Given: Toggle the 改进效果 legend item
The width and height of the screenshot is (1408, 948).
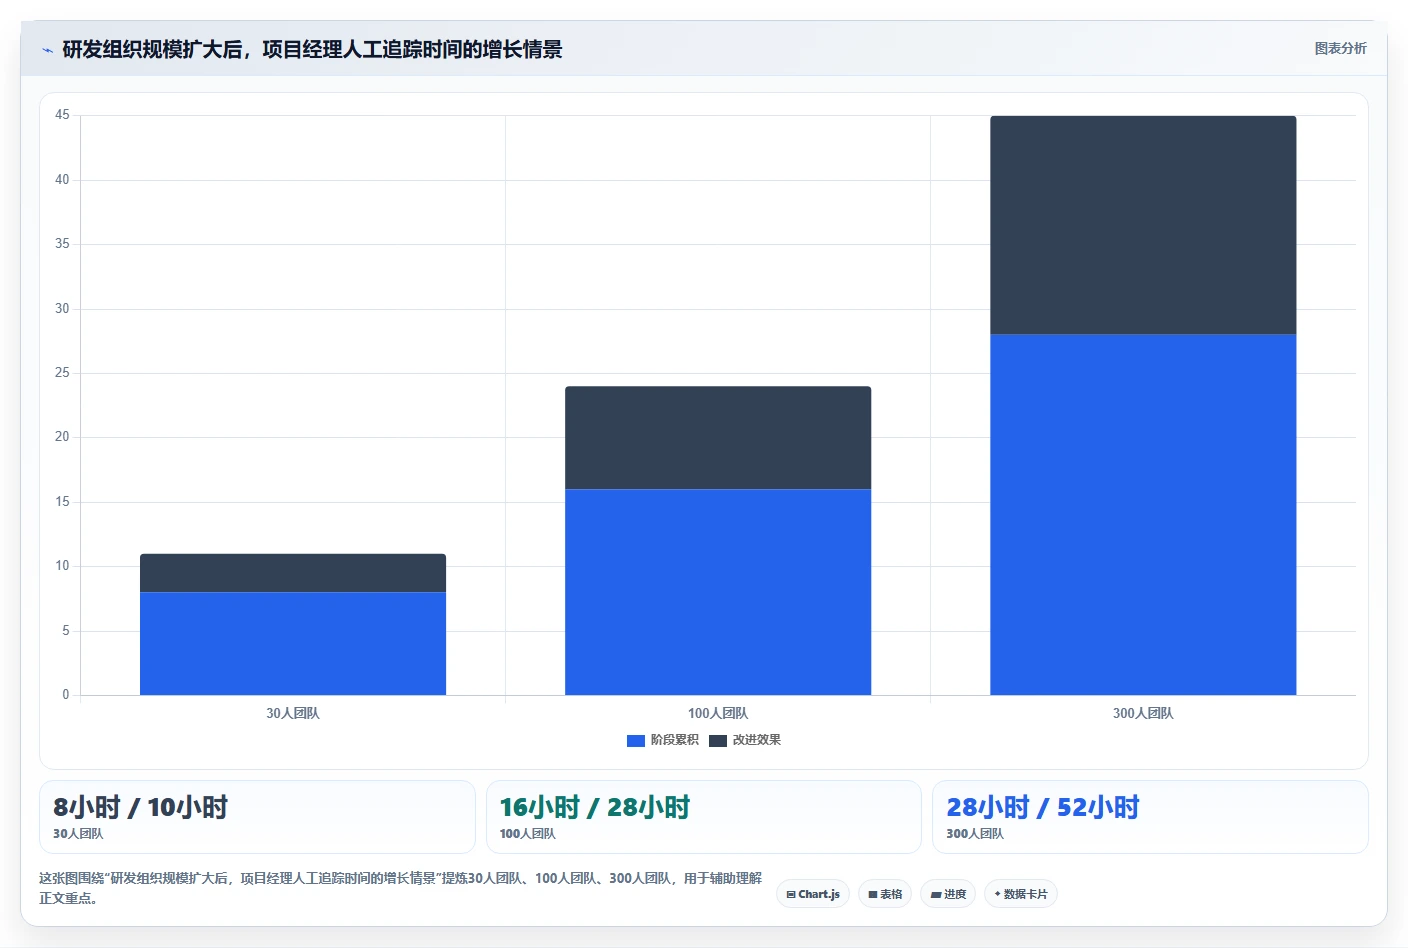Looking at the screenshot, I should point(745,740).
